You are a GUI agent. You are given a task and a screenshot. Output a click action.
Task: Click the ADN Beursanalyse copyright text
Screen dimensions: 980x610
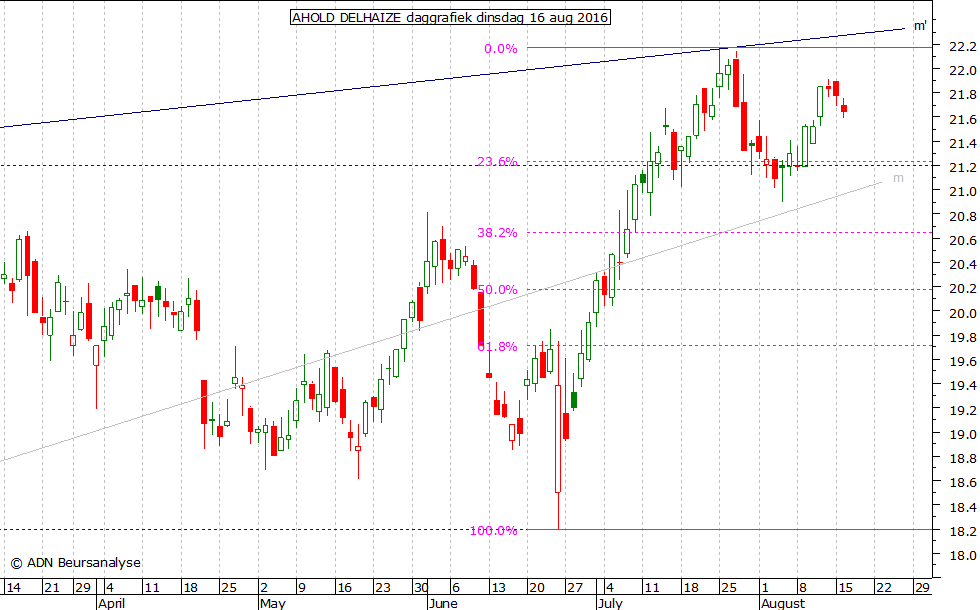pyautogui.click(x=76, y=562)
